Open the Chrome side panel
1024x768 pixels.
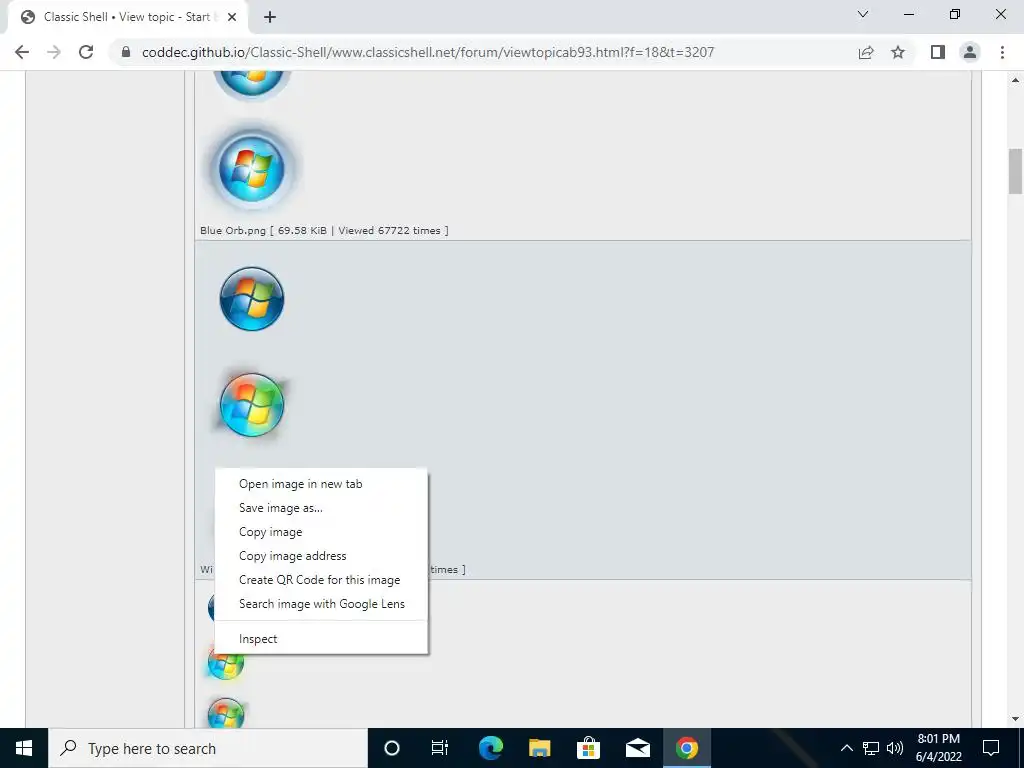coord(938,52)
